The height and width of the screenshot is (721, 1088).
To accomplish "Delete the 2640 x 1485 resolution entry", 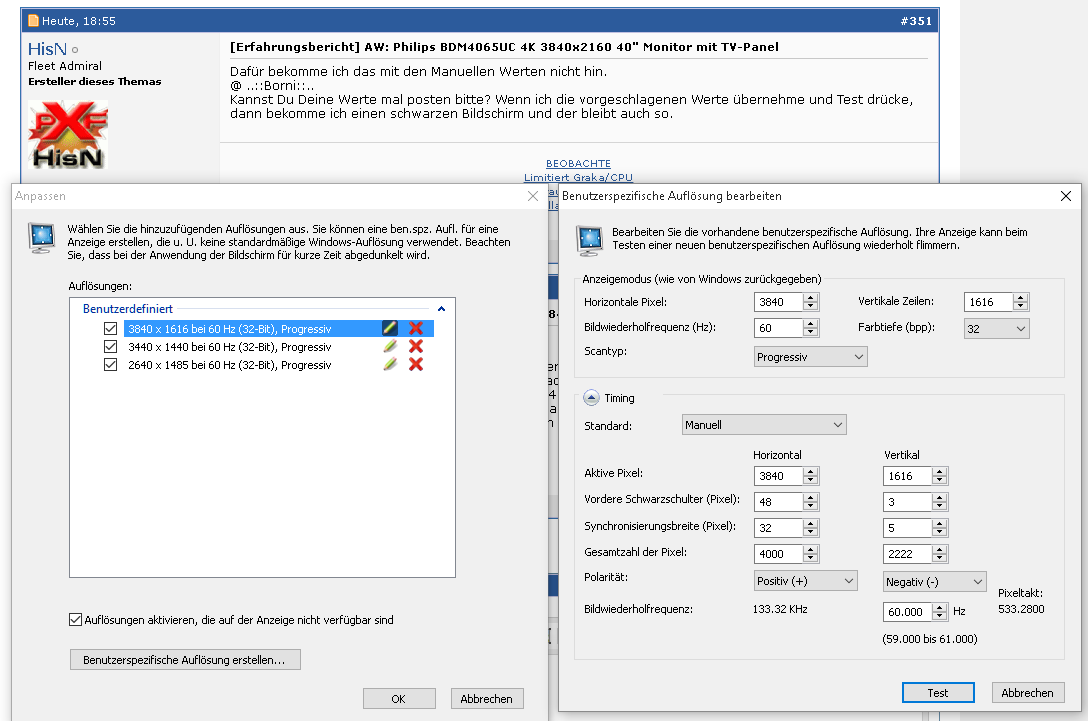I will tap(416, 364).
